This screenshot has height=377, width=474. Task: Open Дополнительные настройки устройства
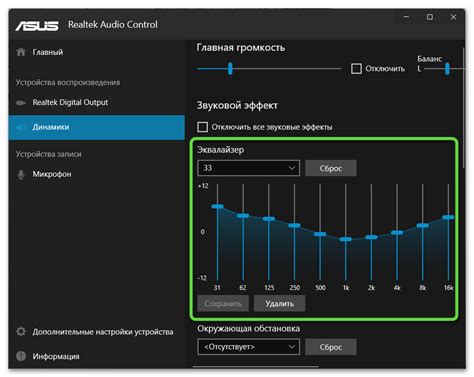click(x=97, y=332)
